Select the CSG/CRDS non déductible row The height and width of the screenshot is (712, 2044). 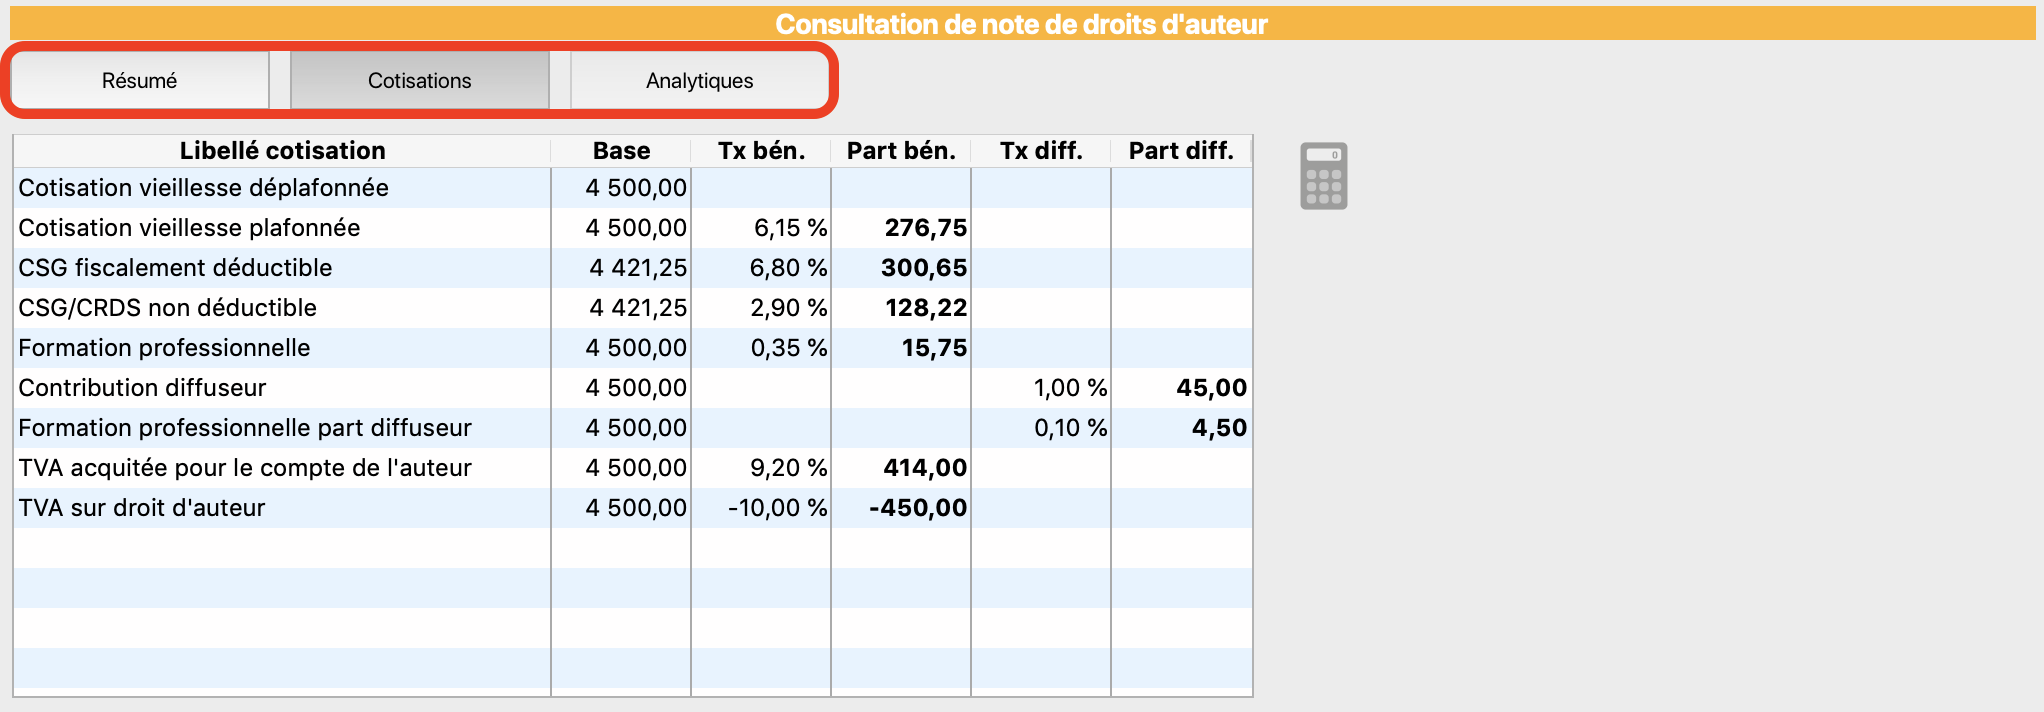click(x=632, y=308)
